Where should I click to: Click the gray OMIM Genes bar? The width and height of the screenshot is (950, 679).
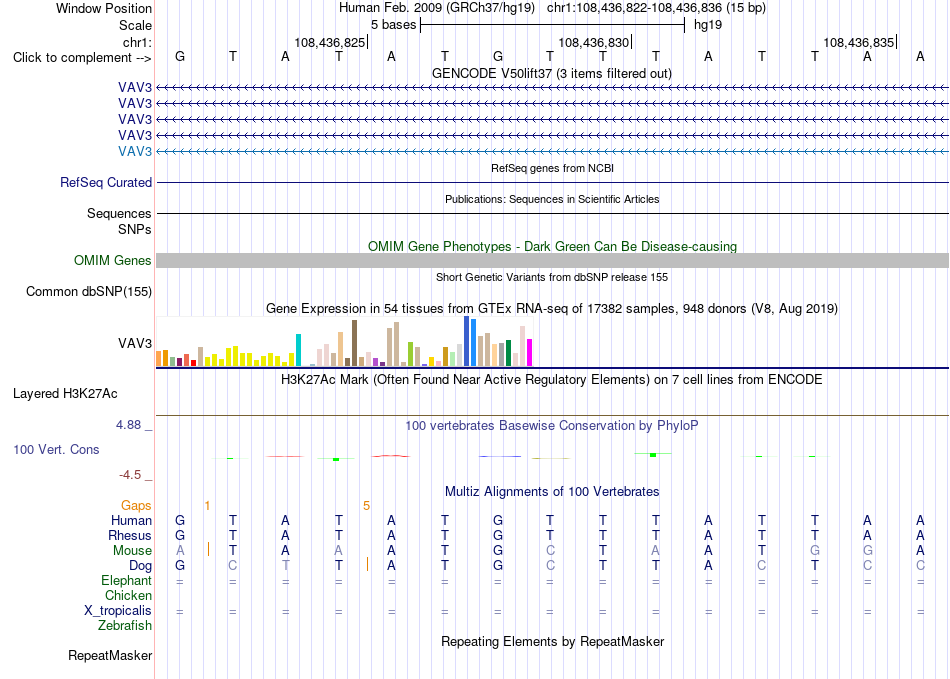[552, 260]
